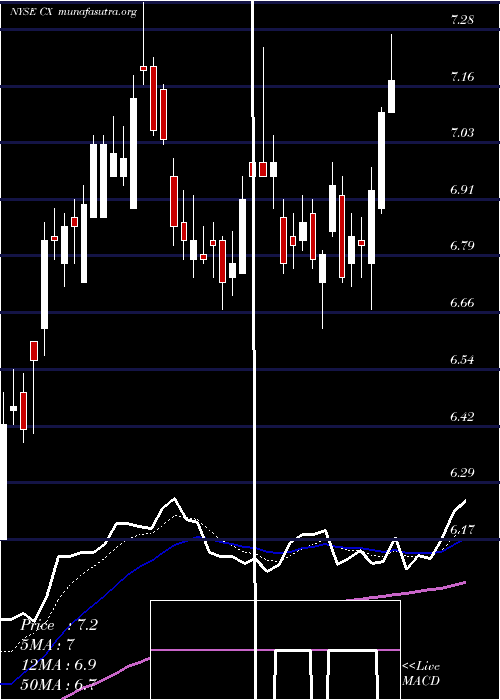
Task: Click the 6.91 price axis label
Action: coord(462,190)
